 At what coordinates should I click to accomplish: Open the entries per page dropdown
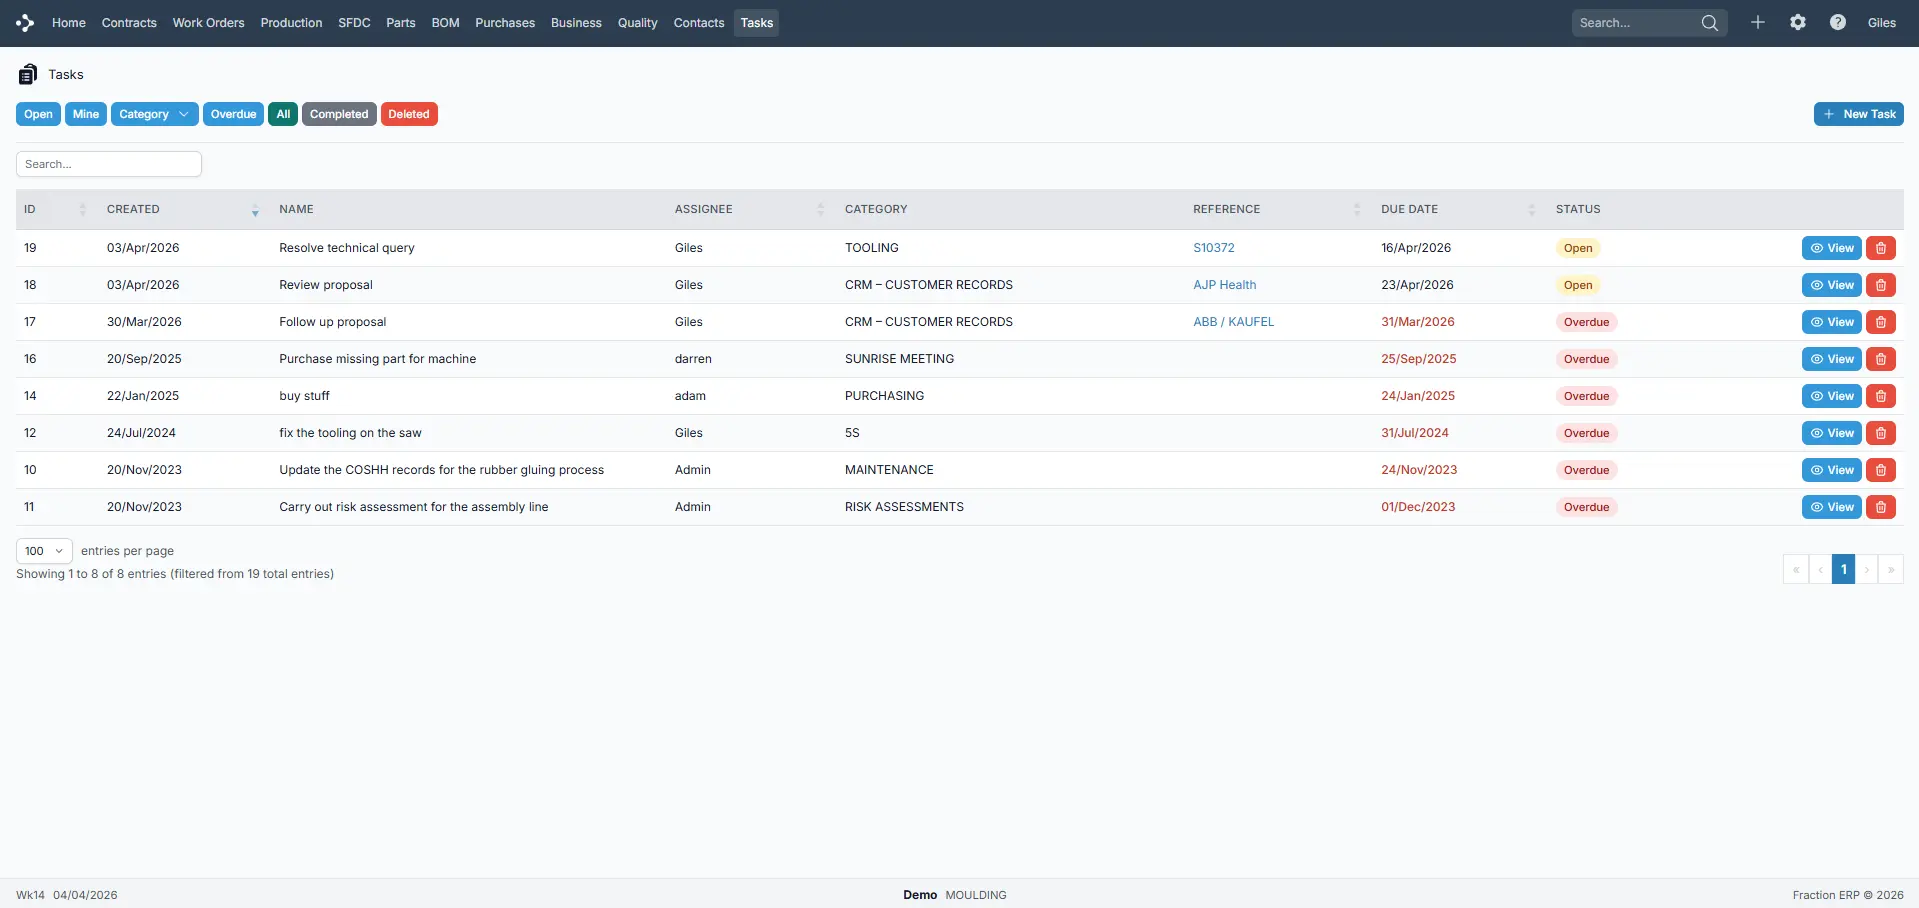(x=44, y=551)
